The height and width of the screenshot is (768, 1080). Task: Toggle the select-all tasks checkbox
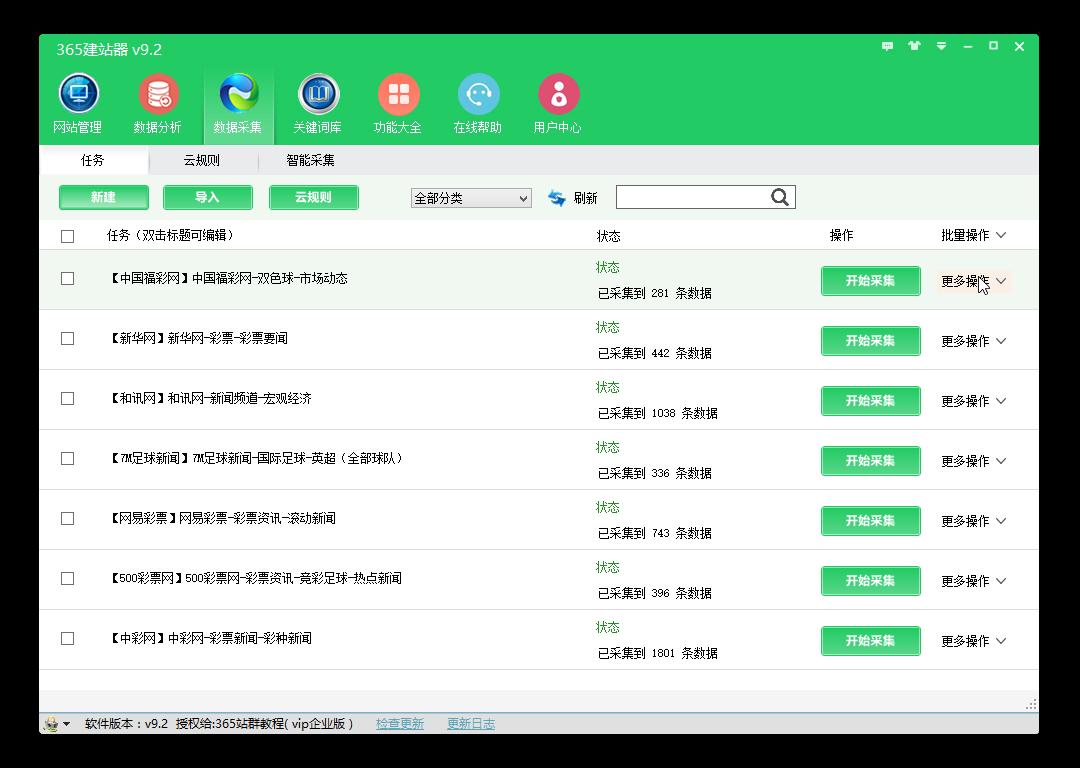coord(68,236)
